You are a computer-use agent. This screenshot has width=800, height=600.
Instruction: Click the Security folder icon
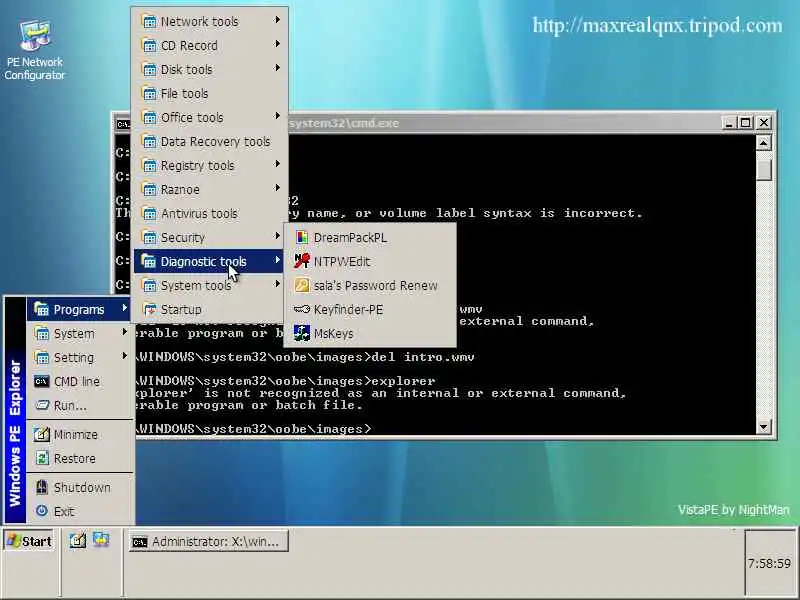148,237
